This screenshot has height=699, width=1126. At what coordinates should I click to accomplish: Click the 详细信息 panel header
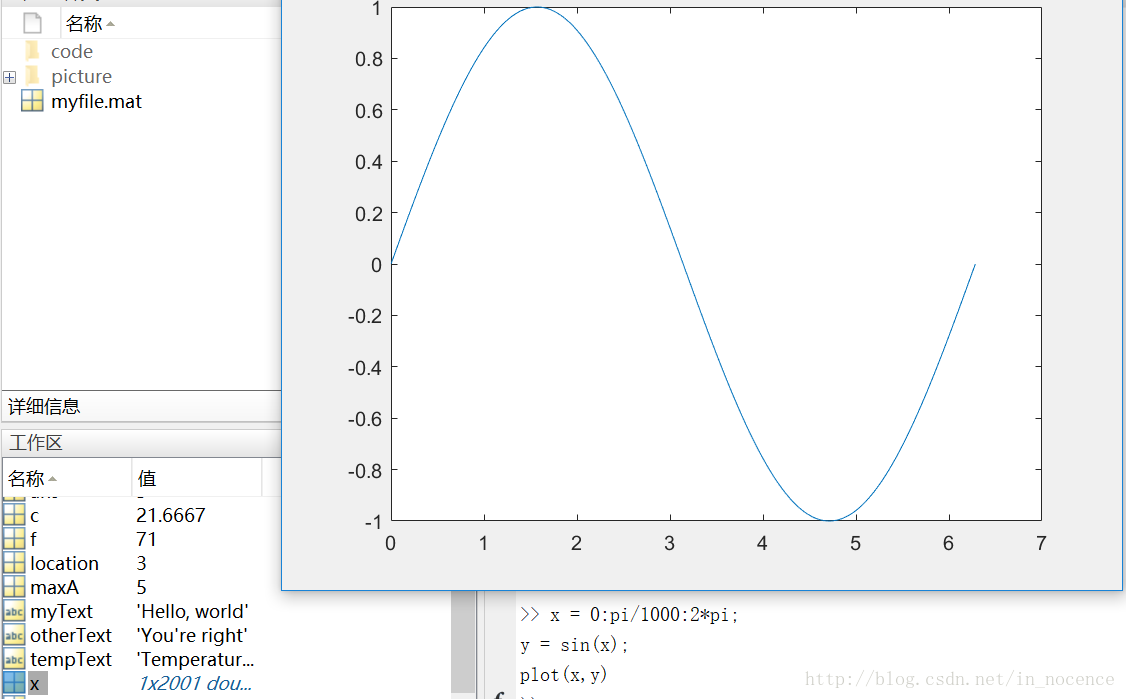click(x=44, y=406)
